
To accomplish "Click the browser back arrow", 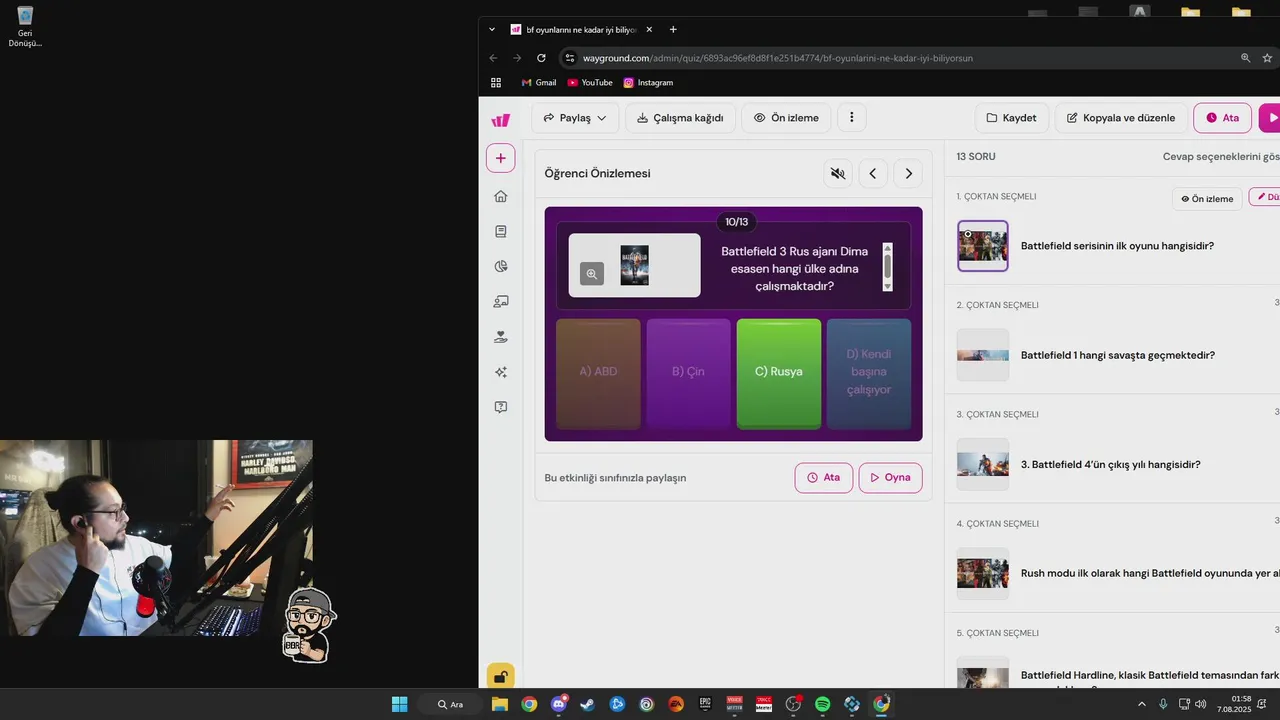I will point(493,58).
